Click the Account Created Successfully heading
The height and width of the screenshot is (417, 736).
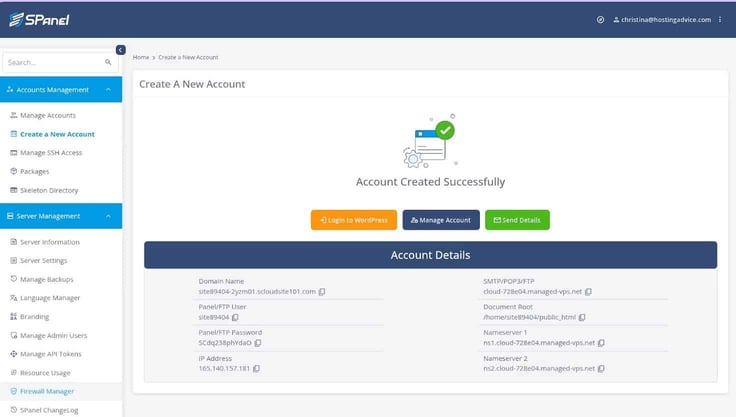tap(430, 182)
